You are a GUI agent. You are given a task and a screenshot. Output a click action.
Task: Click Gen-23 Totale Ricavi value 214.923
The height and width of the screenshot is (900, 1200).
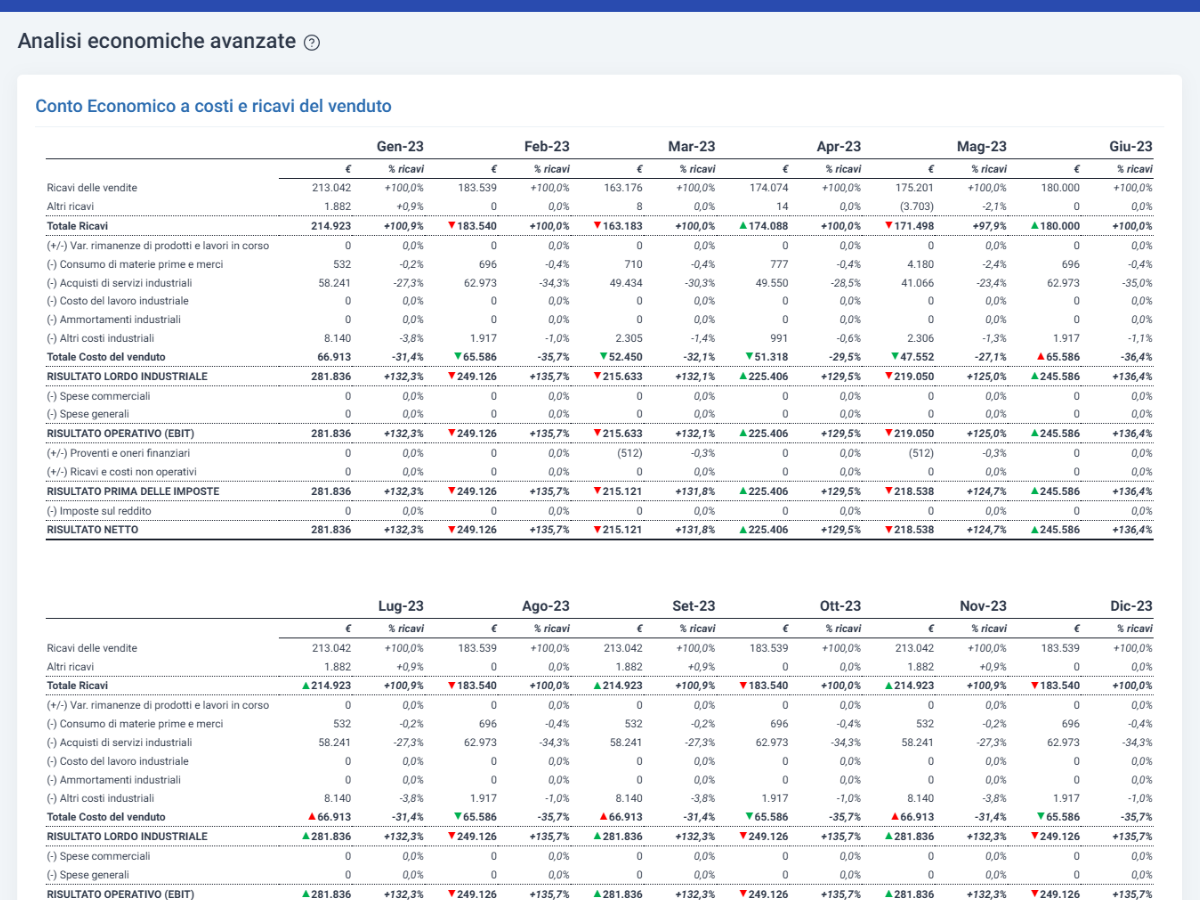331,226
